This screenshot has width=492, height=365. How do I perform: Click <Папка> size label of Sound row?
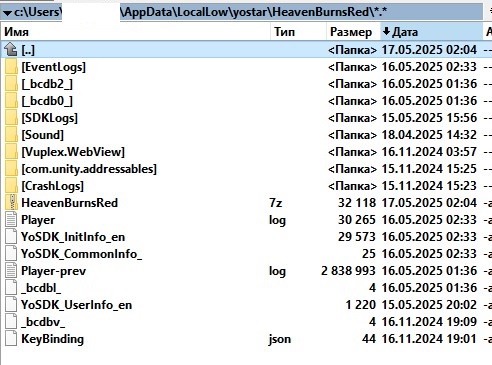click(352, 135)
